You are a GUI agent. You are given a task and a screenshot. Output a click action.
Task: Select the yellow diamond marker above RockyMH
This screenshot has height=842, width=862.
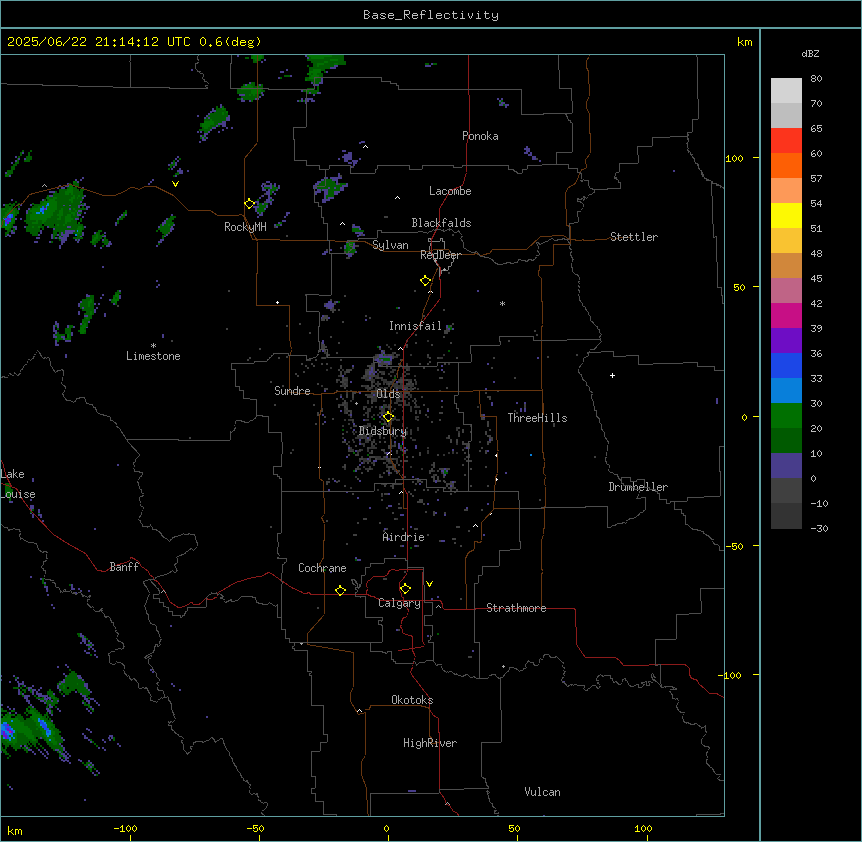click(x=250, y=204)
